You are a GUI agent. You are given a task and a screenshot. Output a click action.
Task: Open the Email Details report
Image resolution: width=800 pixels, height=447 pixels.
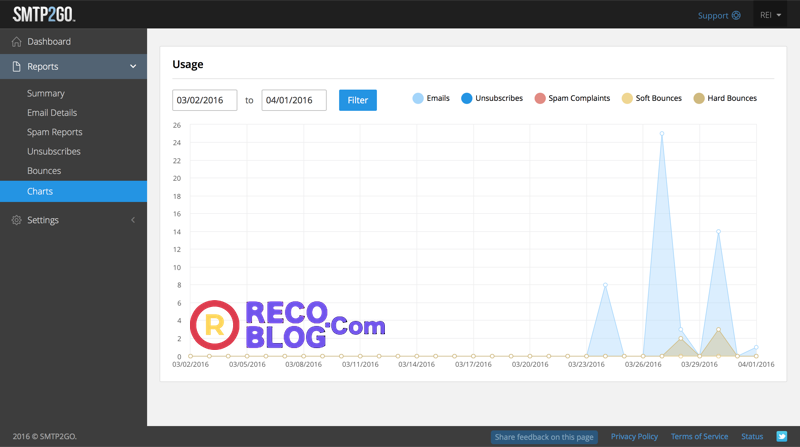pyautogui.click(x=52, y=113)
